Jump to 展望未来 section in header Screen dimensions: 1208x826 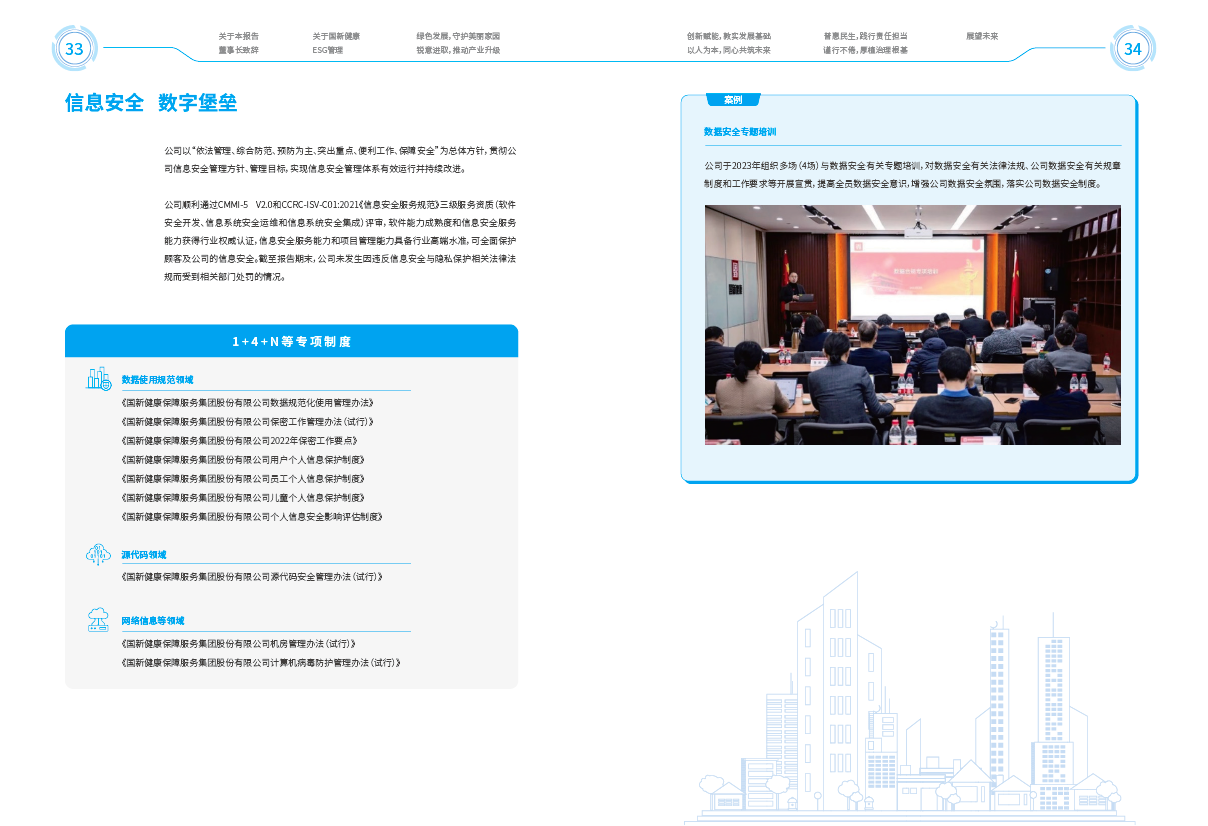click(981, 36)
